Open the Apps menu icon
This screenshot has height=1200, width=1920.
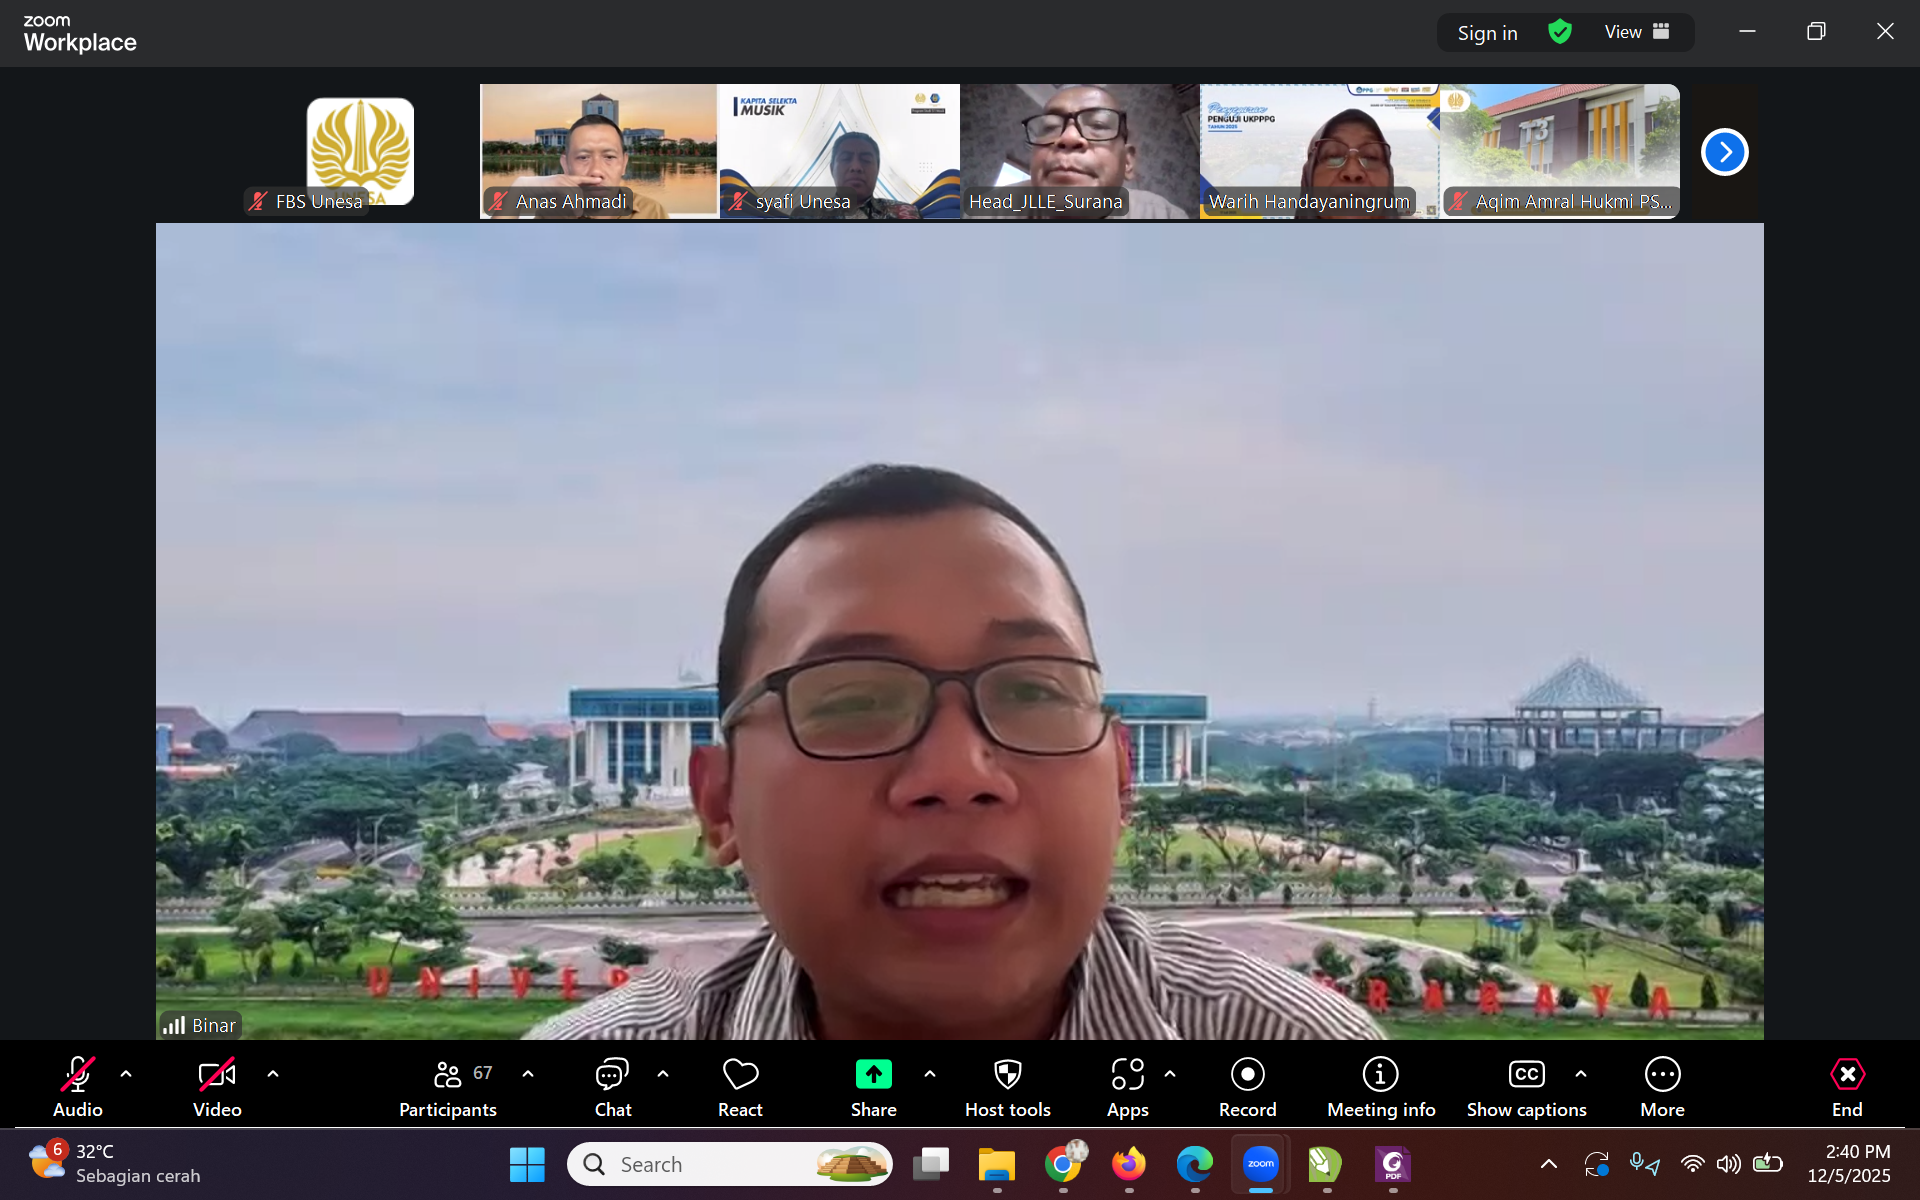(1127, 1085)
